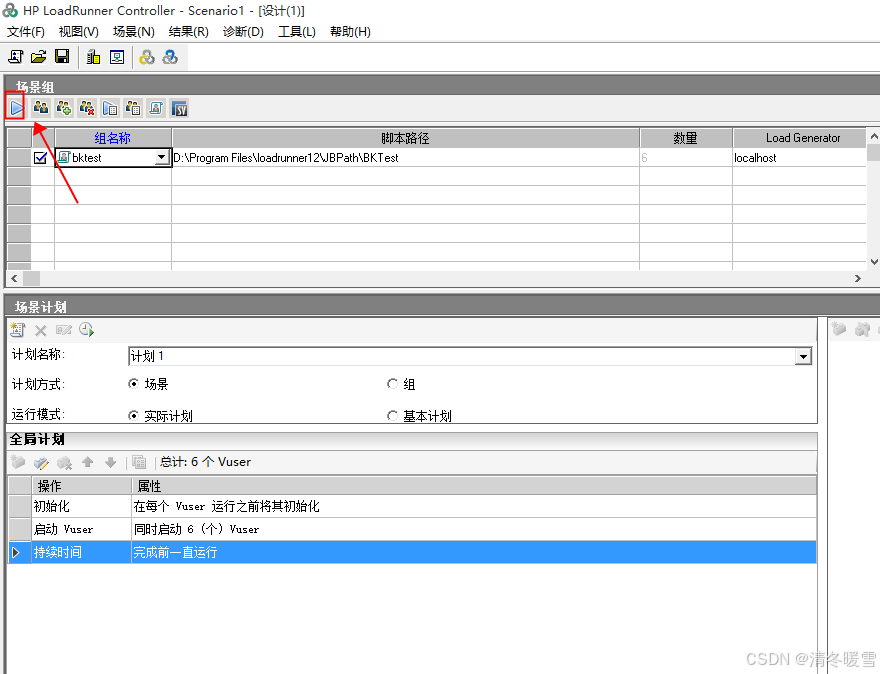The image size is (880, 674).
Task: Select the 持续时间 action row
Action: (412, 552)
